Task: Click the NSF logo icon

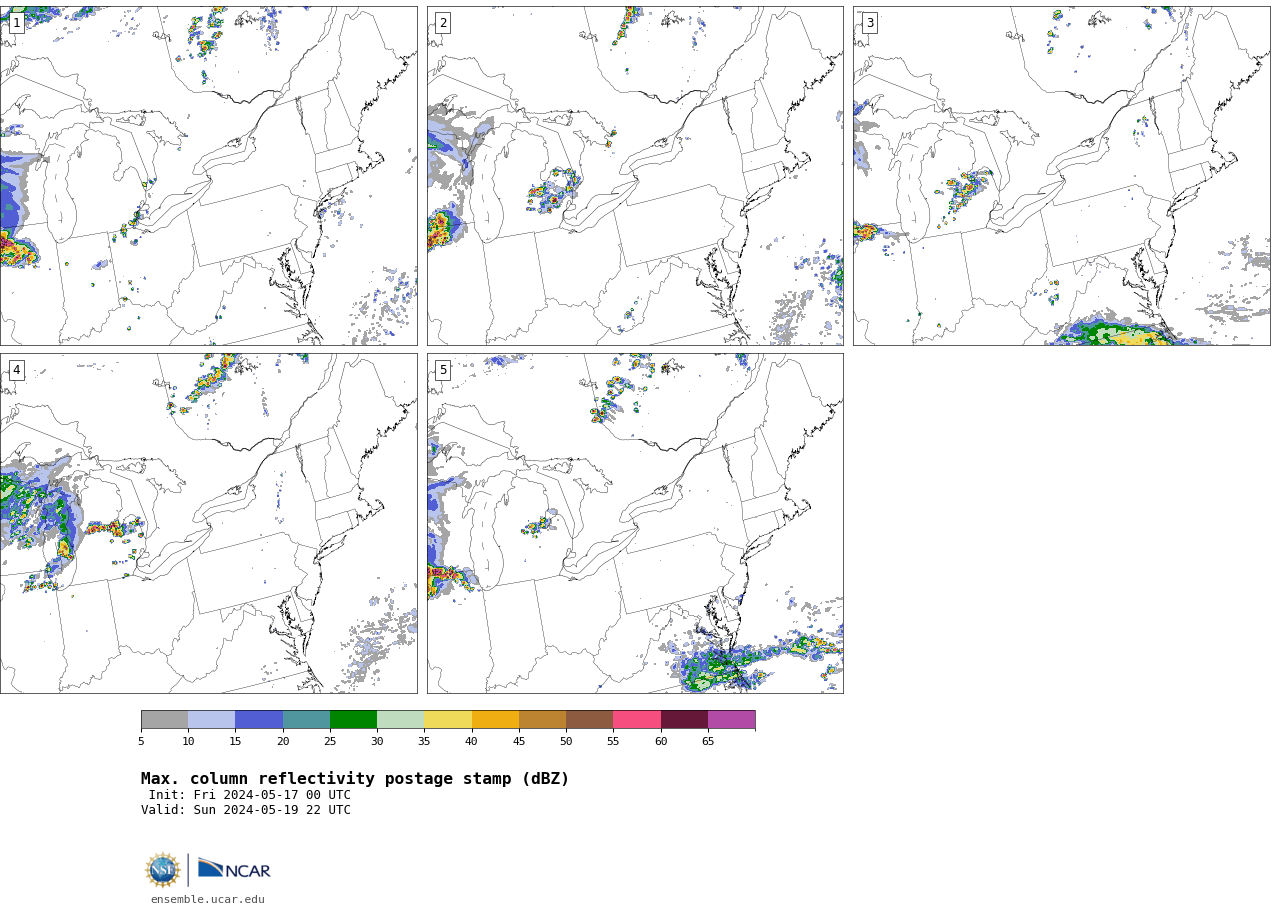Action: coord(162,870)
